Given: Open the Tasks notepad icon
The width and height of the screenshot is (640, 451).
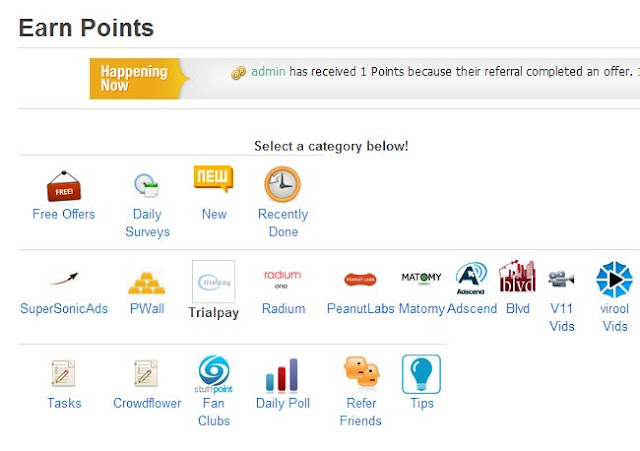Looking at the screenshot, I should tap(64, 374).
